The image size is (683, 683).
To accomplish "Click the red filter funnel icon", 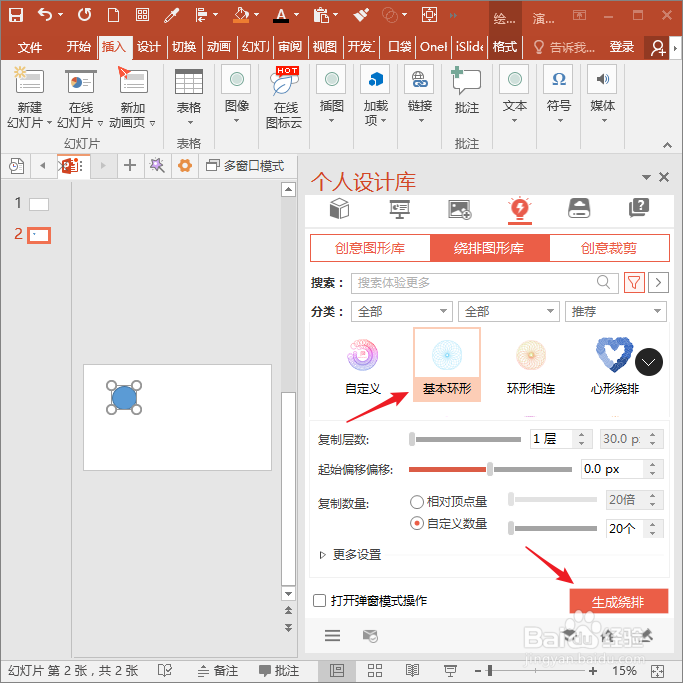I will pos(634,283).
